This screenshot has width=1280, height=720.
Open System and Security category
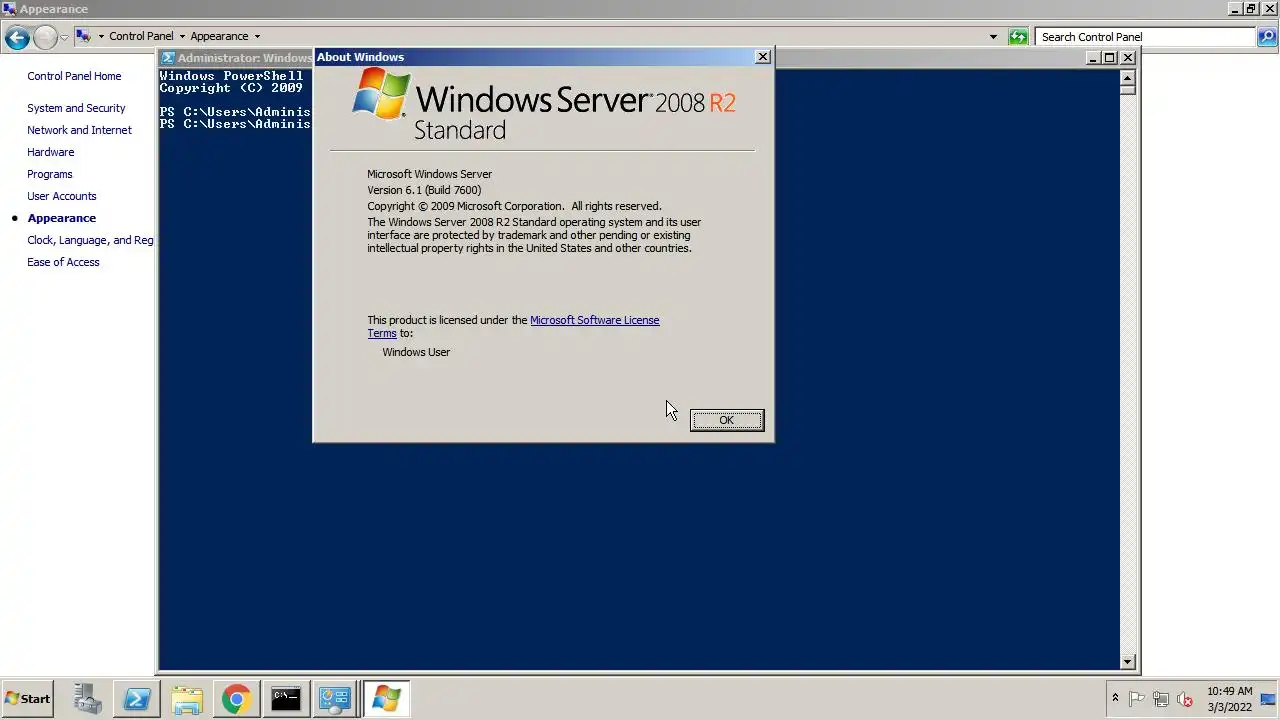click(x=76, y=108)
